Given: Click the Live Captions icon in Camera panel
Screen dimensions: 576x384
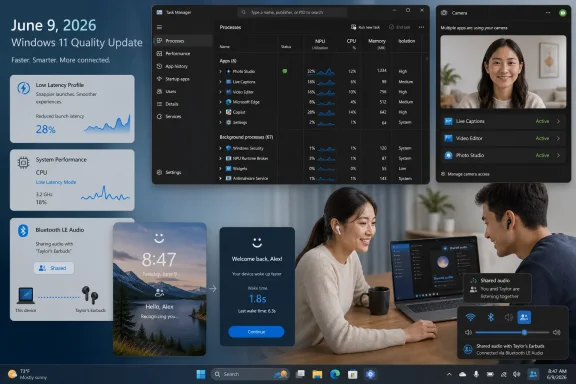Looking at the screenshot, I should (x=448, y=121).
